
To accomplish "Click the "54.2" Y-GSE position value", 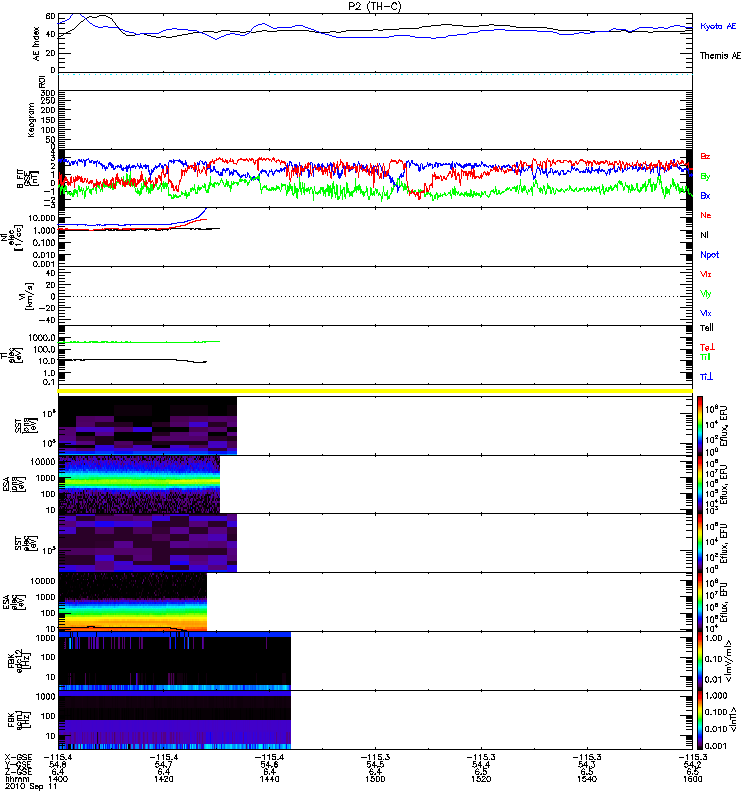I will click(x=692, y=764).
